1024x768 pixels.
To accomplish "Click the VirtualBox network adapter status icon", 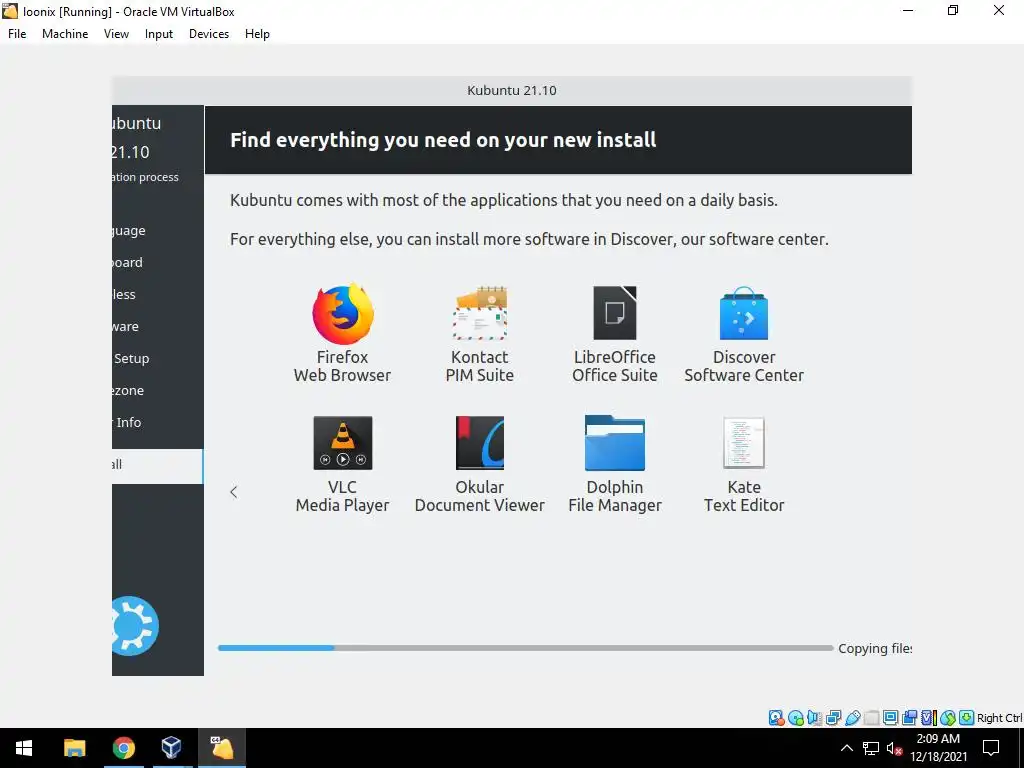I will [833, 718].
